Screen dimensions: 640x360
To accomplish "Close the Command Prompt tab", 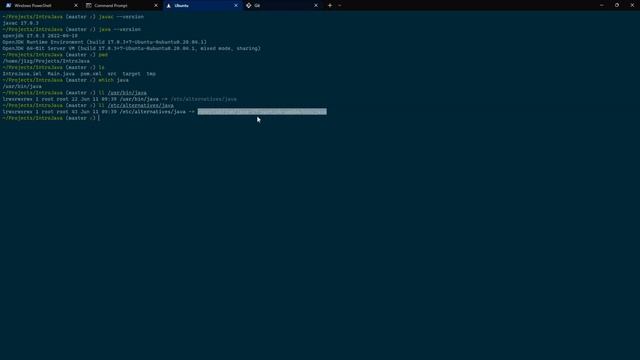I will point(156,6).
